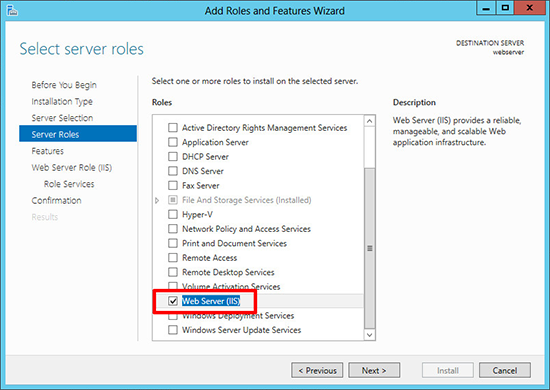The image size is (550, 390).
Task: Uncheck the Web Server (IIS) checkbox
Action: (173, 301)
